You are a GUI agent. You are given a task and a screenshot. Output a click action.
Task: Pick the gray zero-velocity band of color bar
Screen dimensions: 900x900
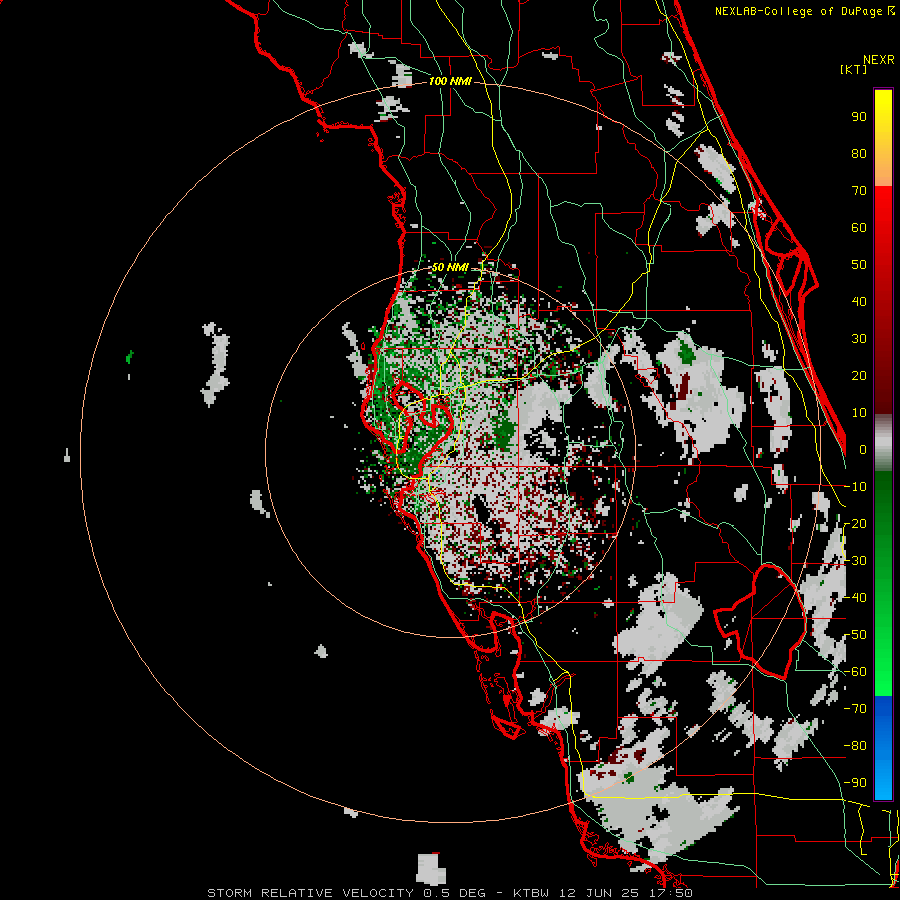coord(883,443)
